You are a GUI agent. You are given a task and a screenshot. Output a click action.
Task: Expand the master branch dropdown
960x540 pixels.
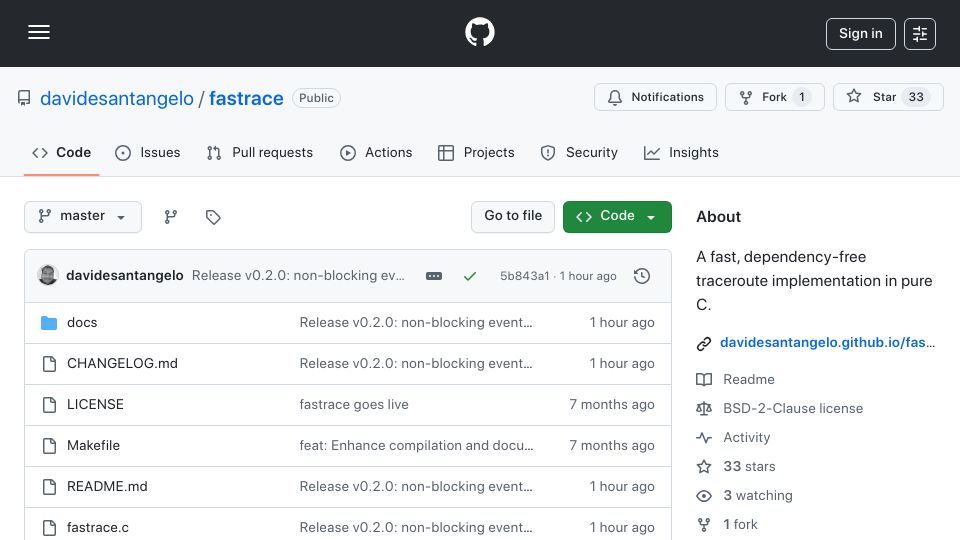(83, 217)
